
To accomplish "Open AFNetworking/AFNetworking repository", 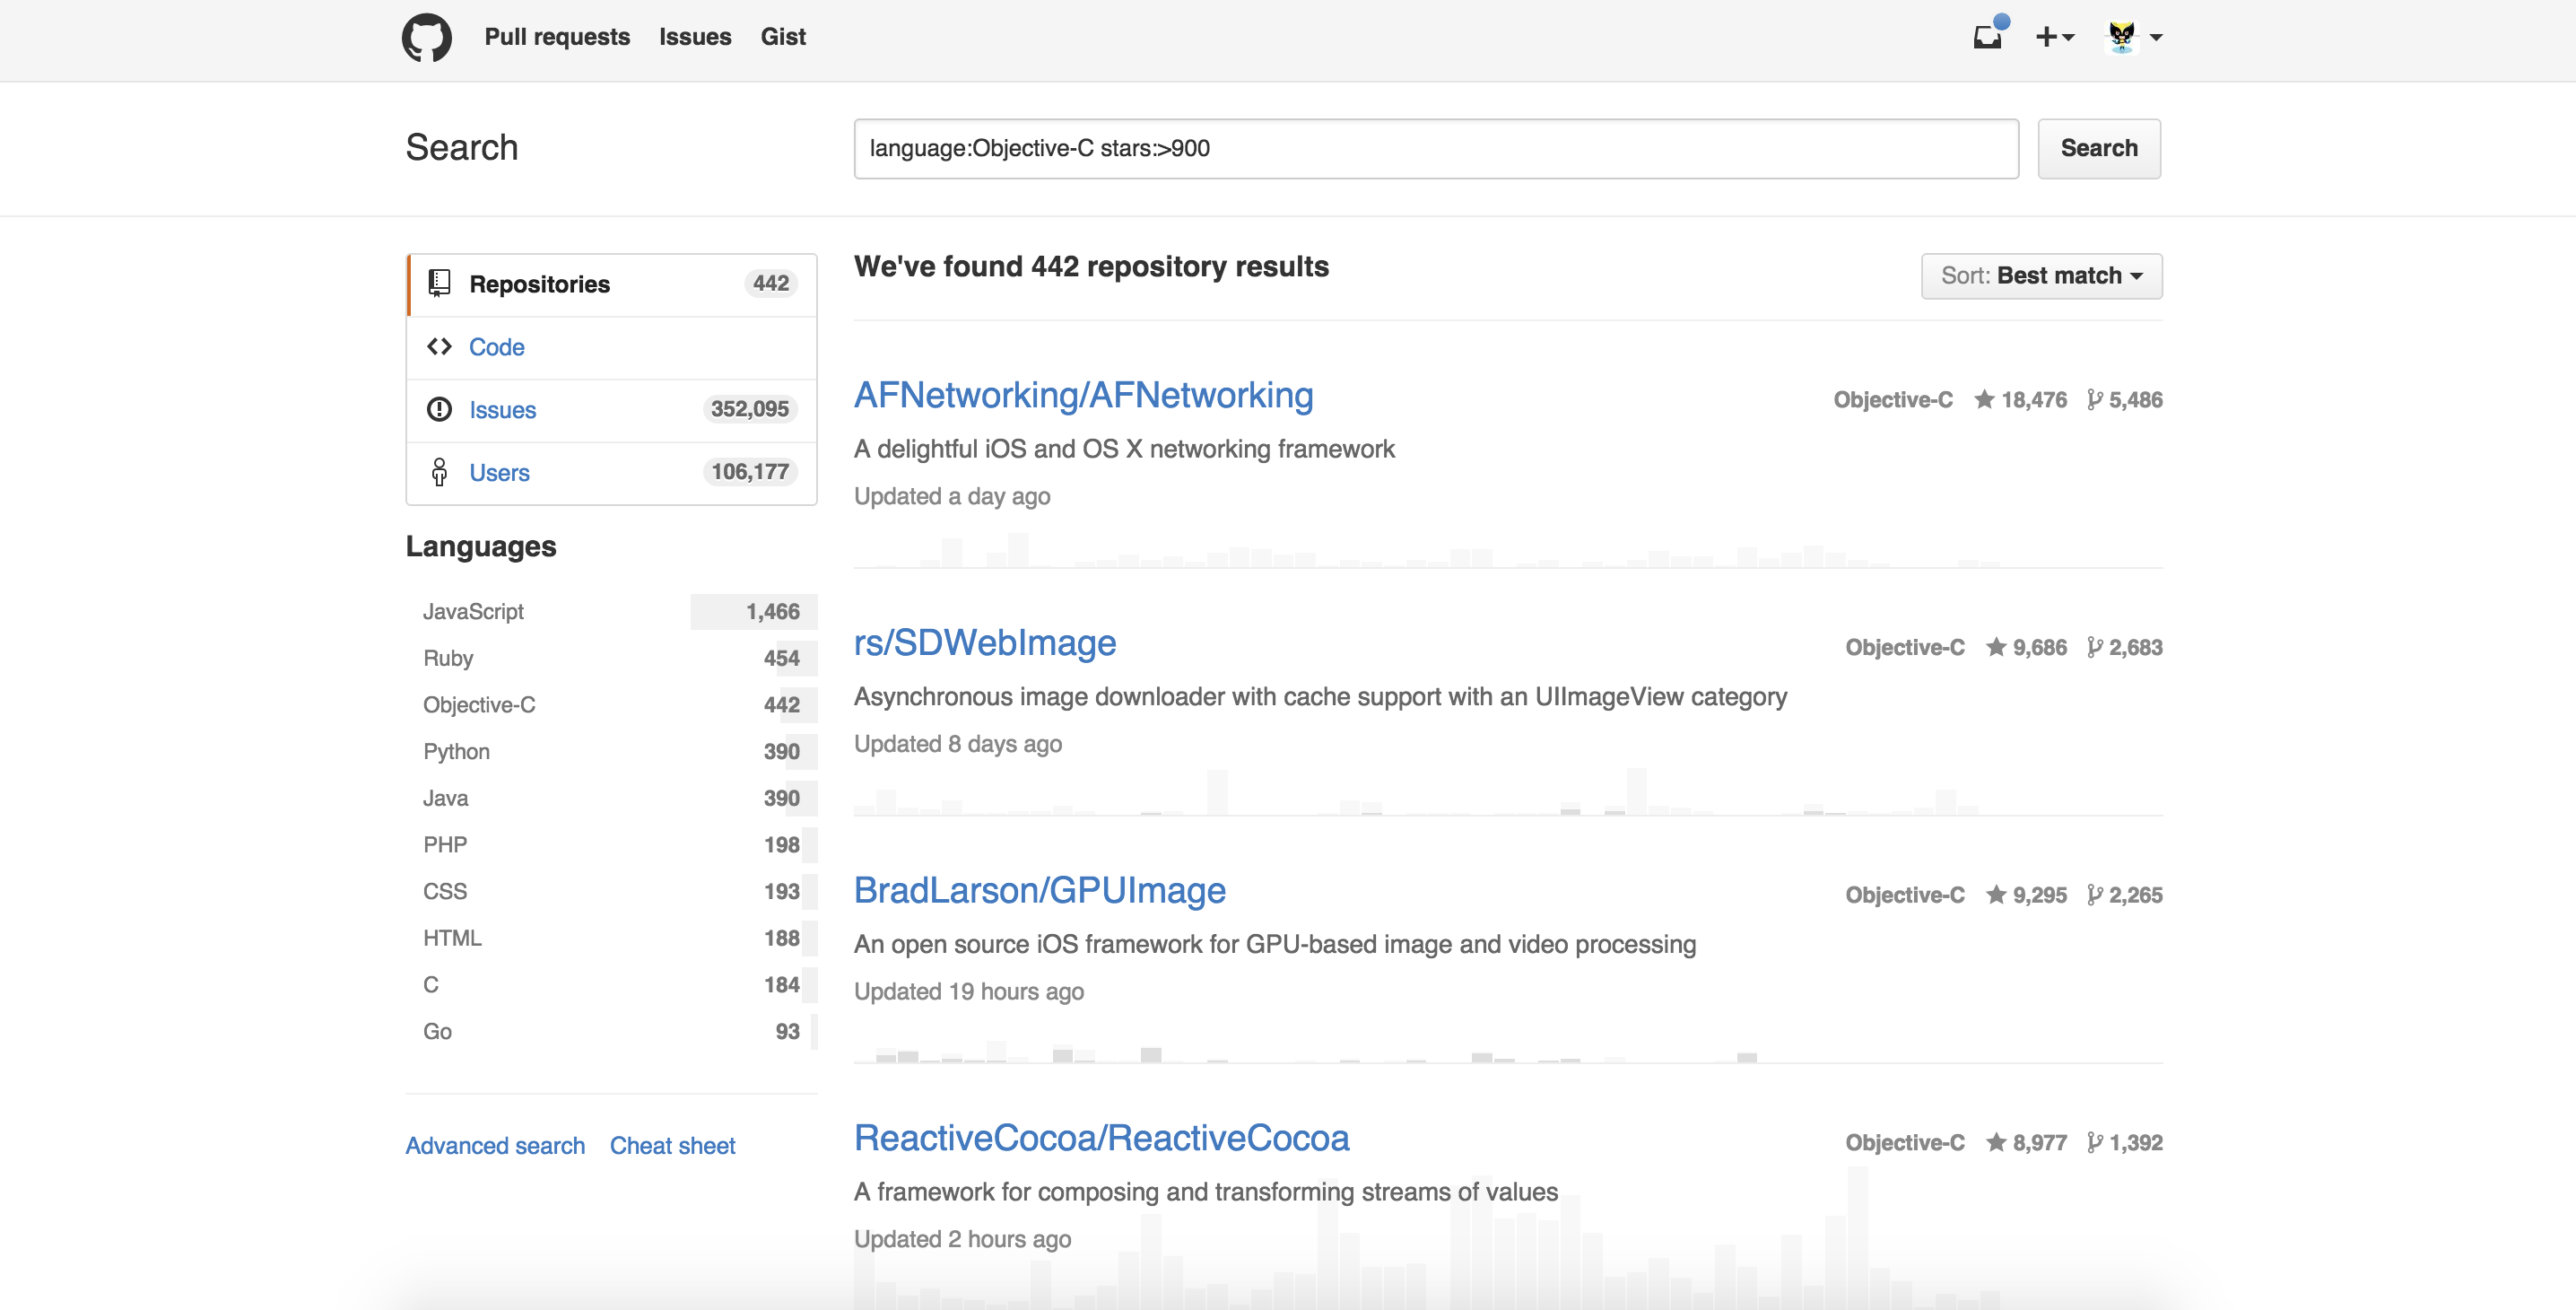I will (x=1083, y=396).
